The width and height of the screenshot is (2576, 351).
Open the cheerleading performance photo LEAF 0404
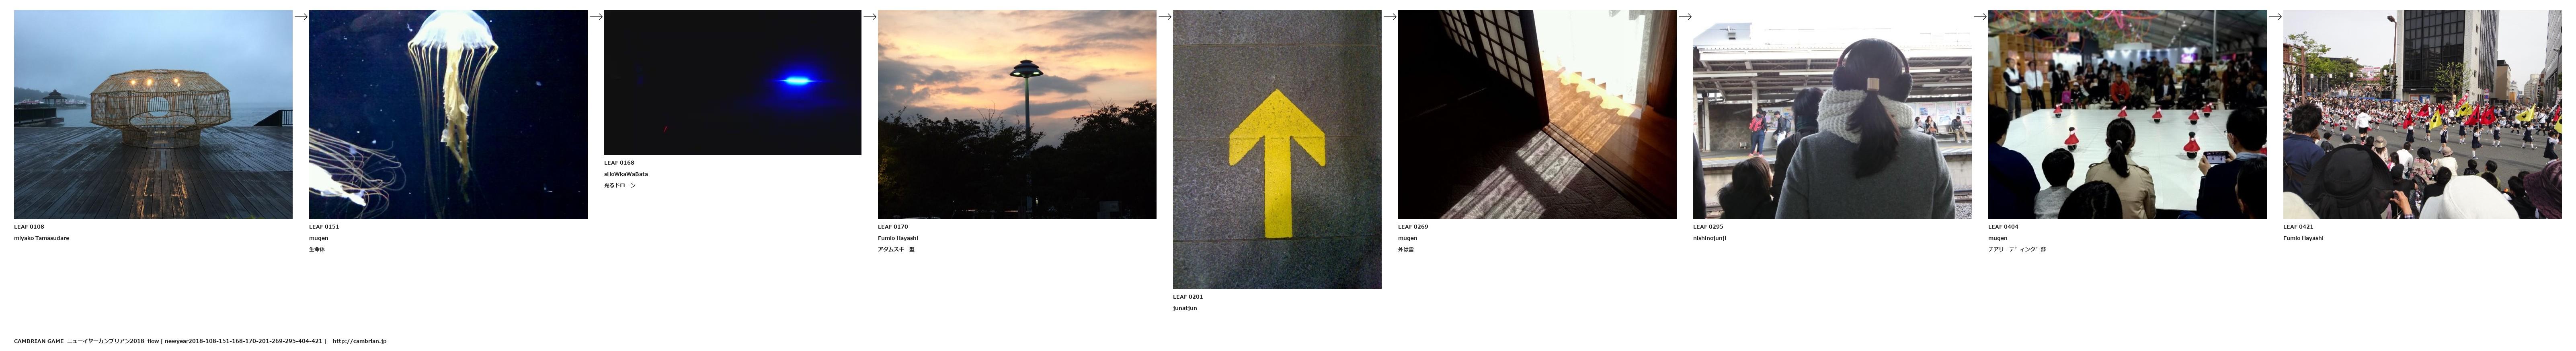2127,114
